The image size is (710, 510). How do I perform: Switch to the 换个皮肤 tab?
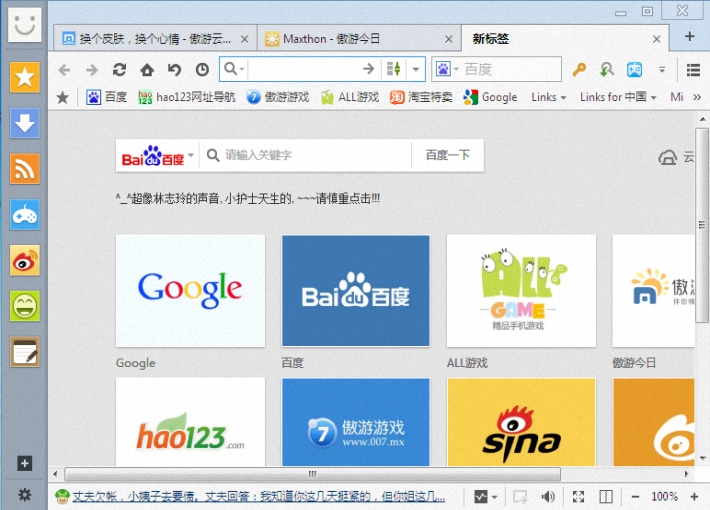pyautogui.click(x=155, y=39)
